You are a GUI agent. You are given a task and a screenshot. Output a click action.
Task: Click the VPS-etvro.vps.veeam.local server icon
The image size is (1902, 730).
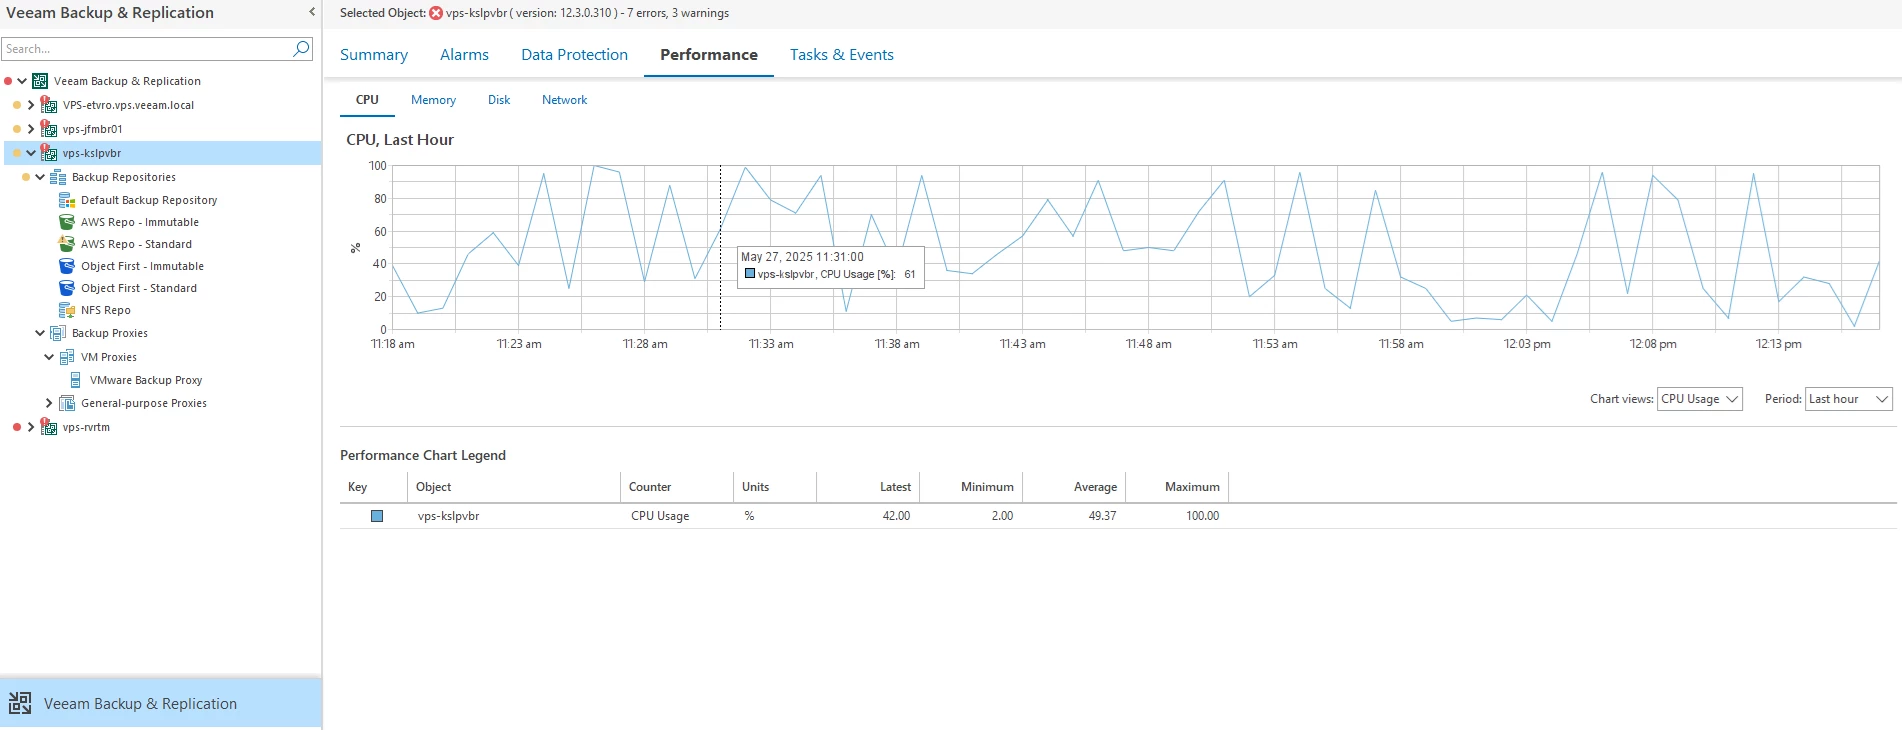point(48,104)
